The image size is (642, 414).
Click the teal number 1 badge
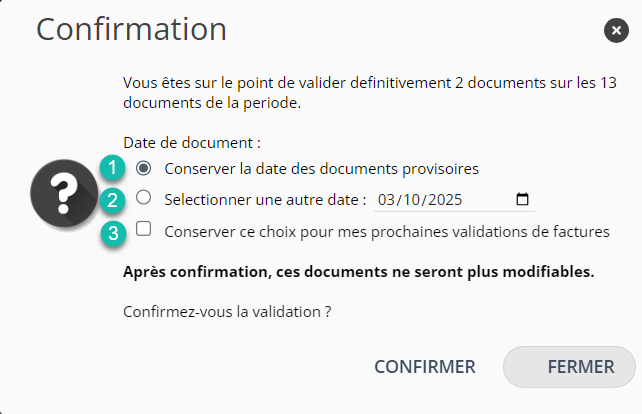[x=114, y=167]
